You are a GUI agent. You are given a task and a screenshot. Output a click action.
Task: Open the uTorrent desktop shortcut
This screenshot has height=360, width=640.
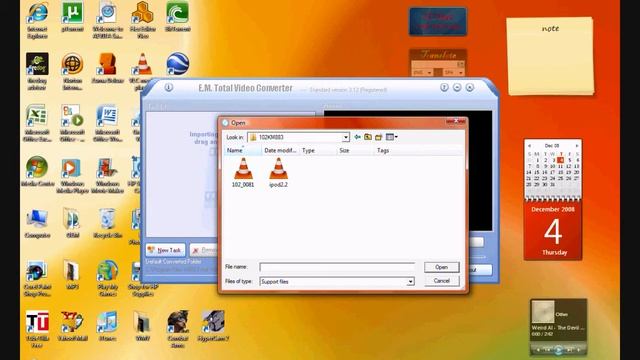pyautogui.click(x=72, y=18)
